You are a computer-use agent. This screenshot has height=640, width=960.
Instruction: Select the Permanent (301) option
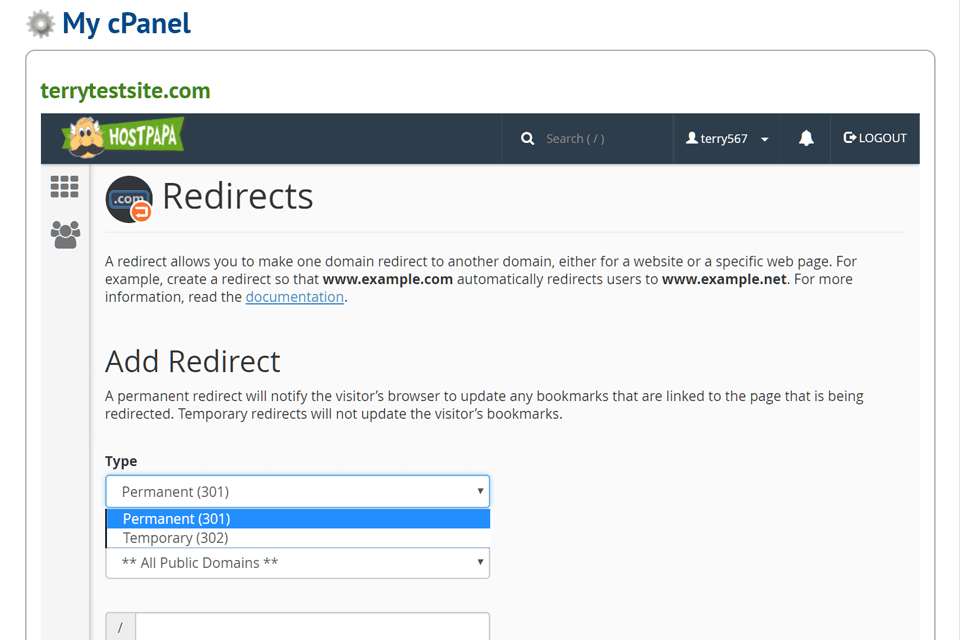(x=297, y=519)
